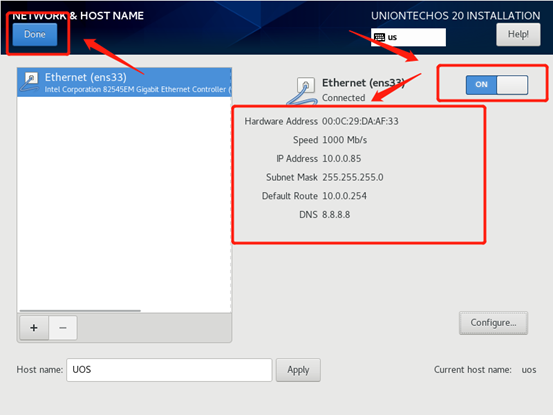Select the us keyboard layout indicator
553x415 pixels.
[408, 37]
